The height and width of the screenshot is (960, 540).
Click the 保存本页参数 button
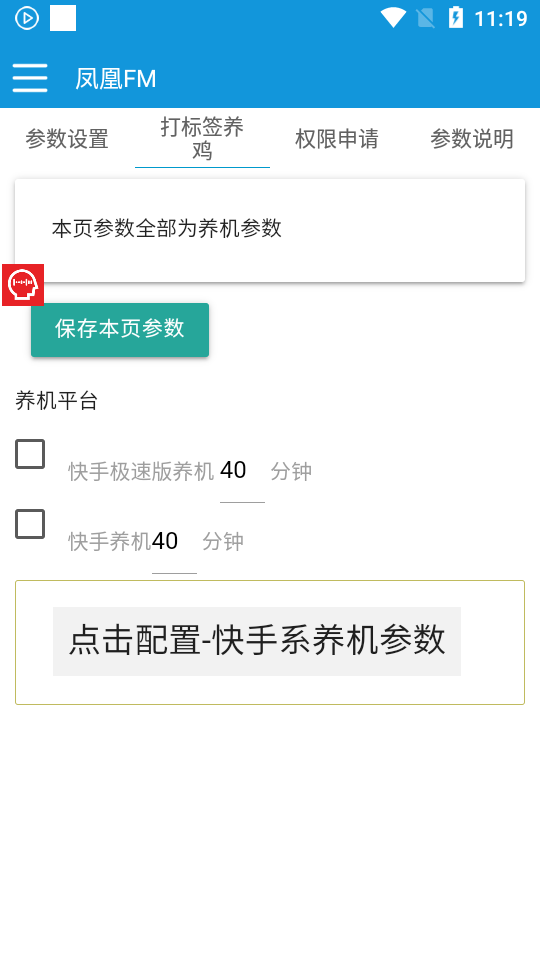[120, 329]
